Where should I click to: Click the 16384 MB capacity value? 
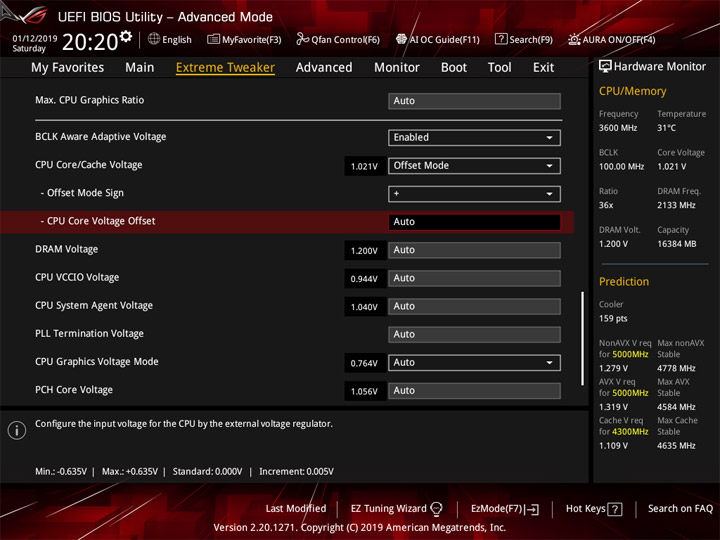click(676, 244)
